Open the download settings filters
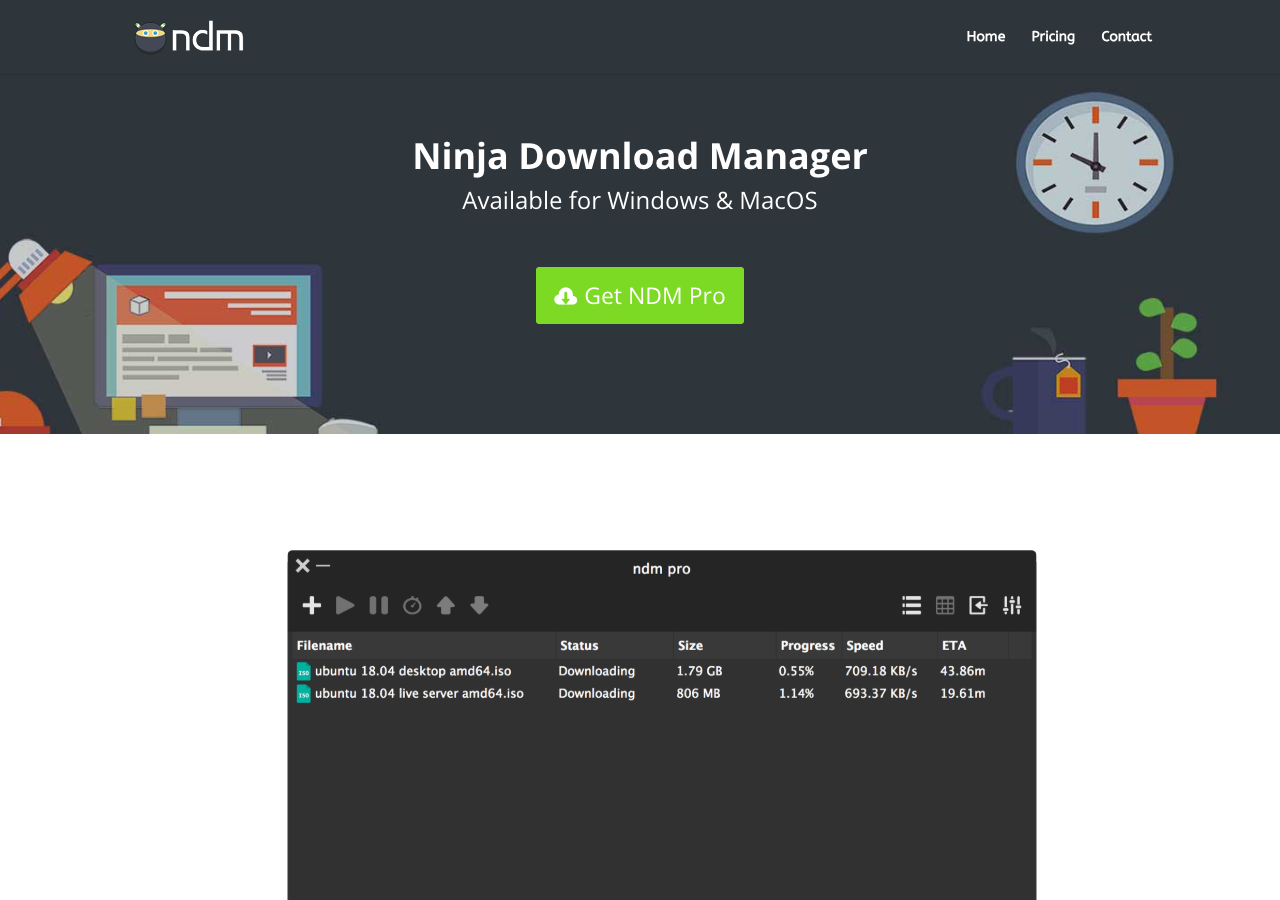 coord(1011,605)
